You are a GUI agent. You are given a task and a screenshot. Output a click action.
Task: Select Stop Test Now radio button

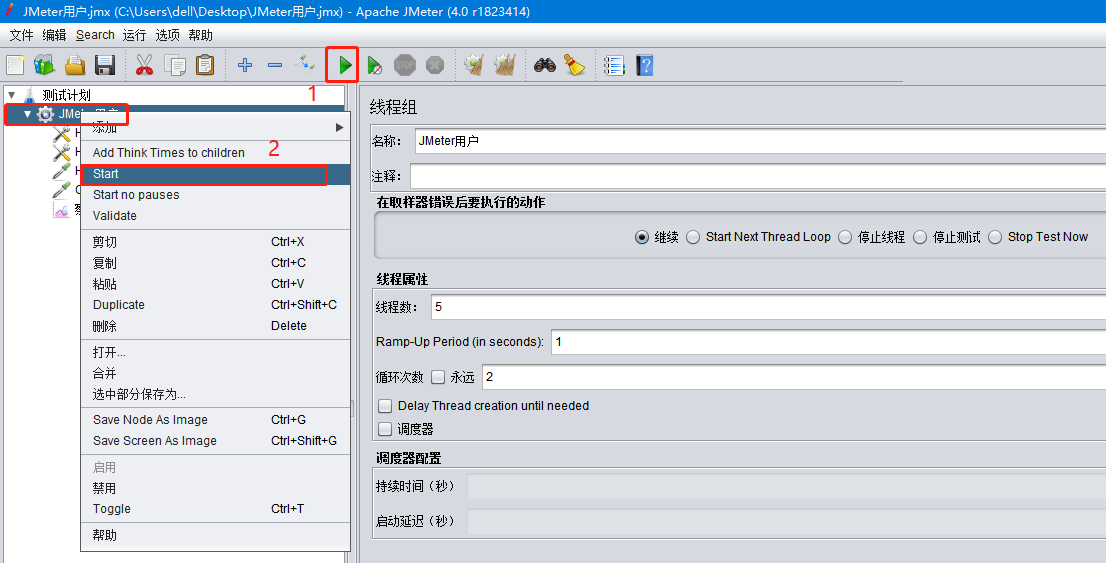pos(995,237)
